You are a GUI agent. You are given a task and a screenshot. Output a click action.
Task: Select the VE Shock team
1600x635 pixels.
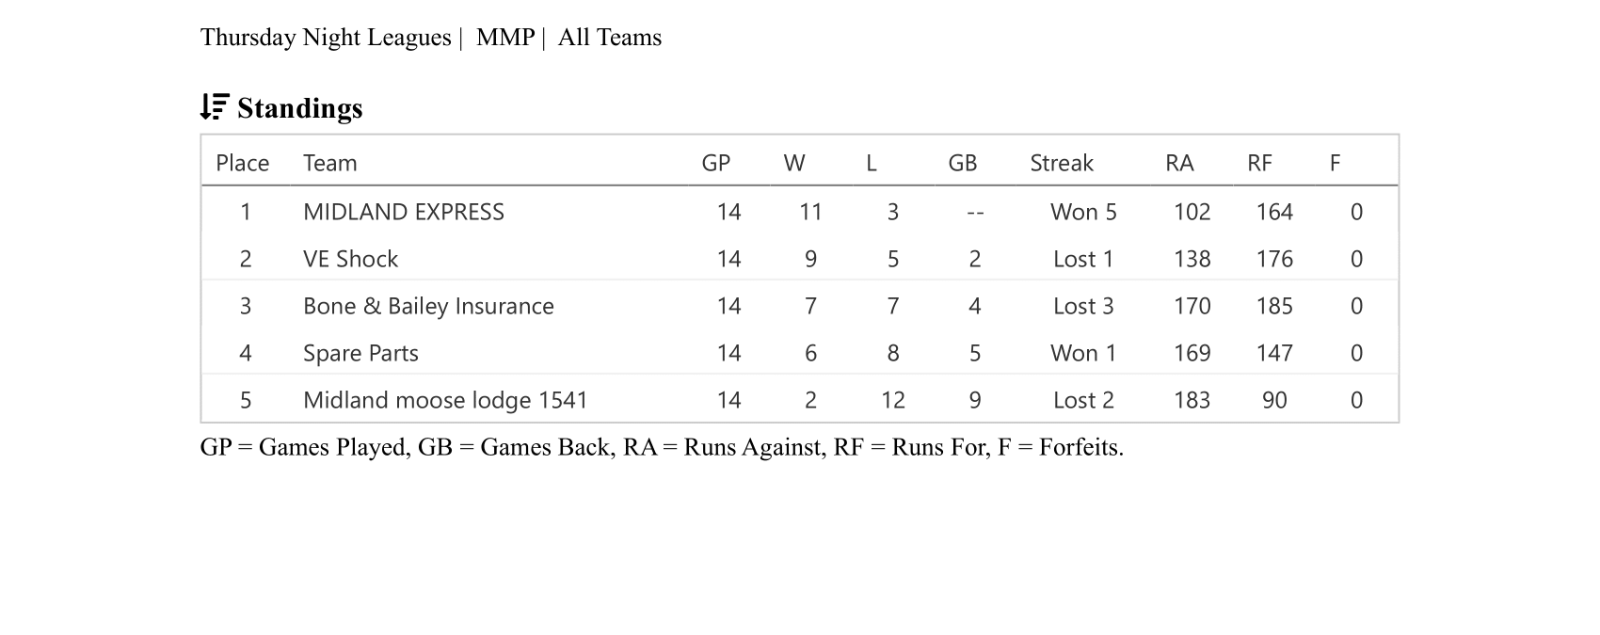(x=350, y=259)
